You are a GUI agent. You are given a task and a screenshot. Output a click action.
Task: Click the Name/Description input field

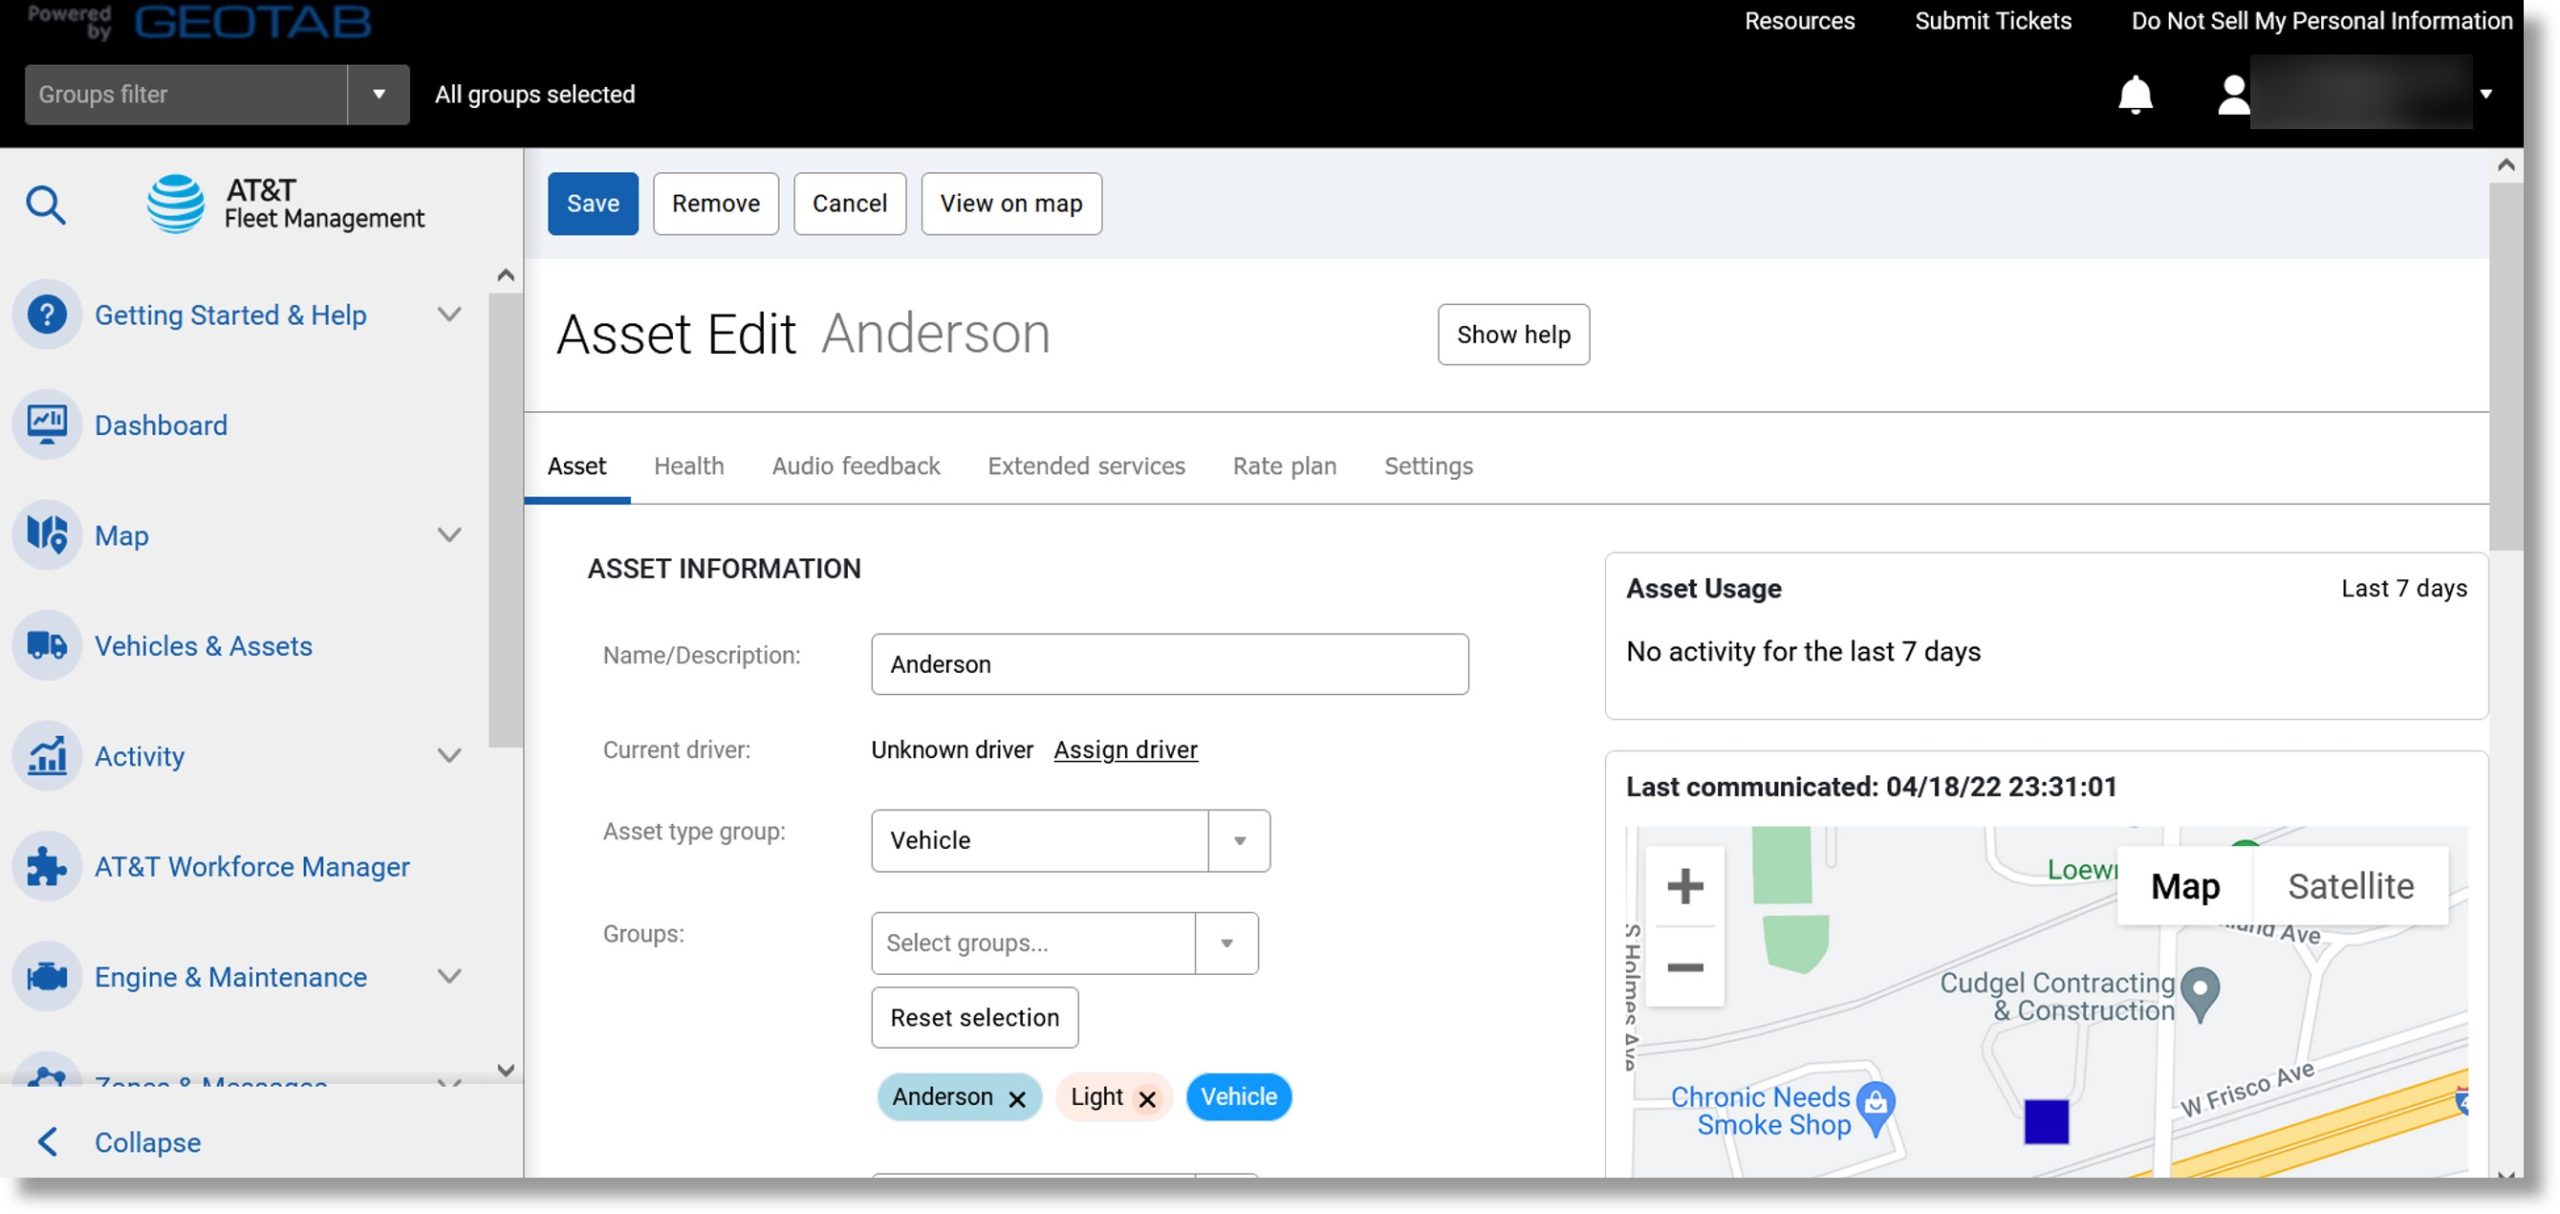[1169, 662]
